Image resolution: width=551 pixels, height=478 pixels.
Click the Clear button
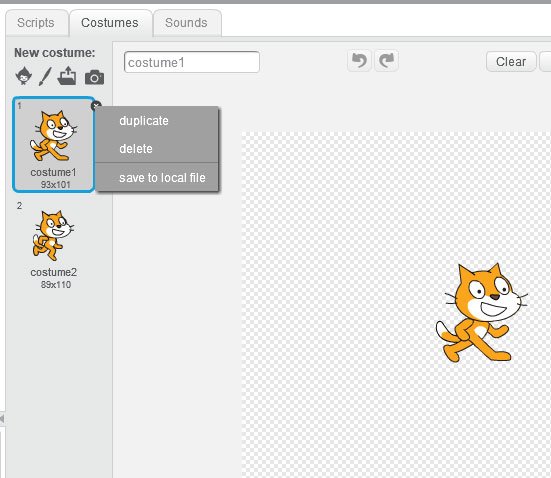pyautogui.click(x=511, y=62)
